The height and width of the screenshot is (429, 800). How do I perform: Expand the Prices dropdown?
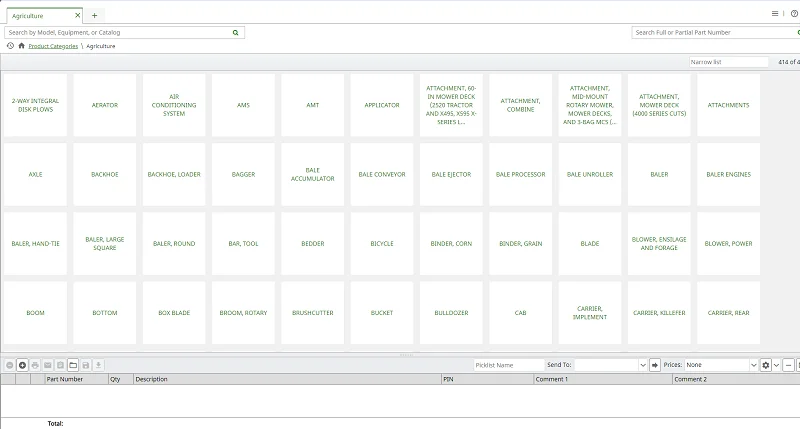click(754, 365)
